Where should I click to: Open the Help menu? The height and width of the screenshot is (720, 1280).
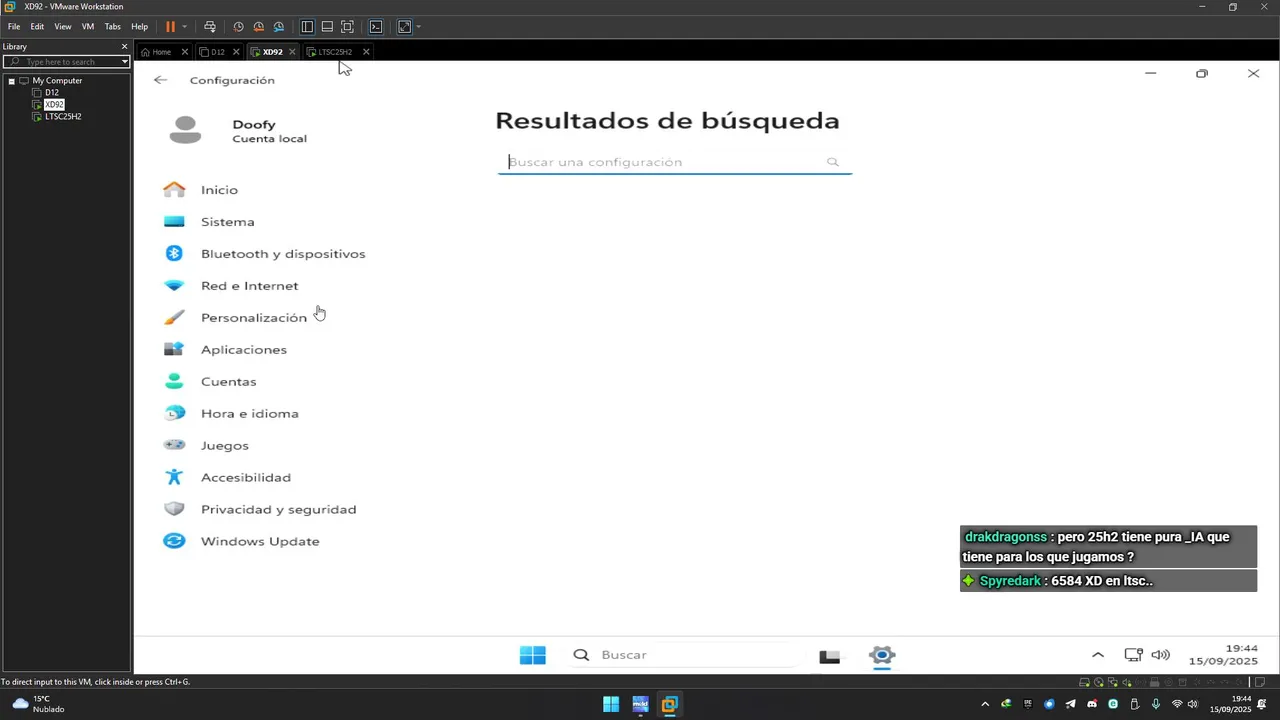point(139,27)
